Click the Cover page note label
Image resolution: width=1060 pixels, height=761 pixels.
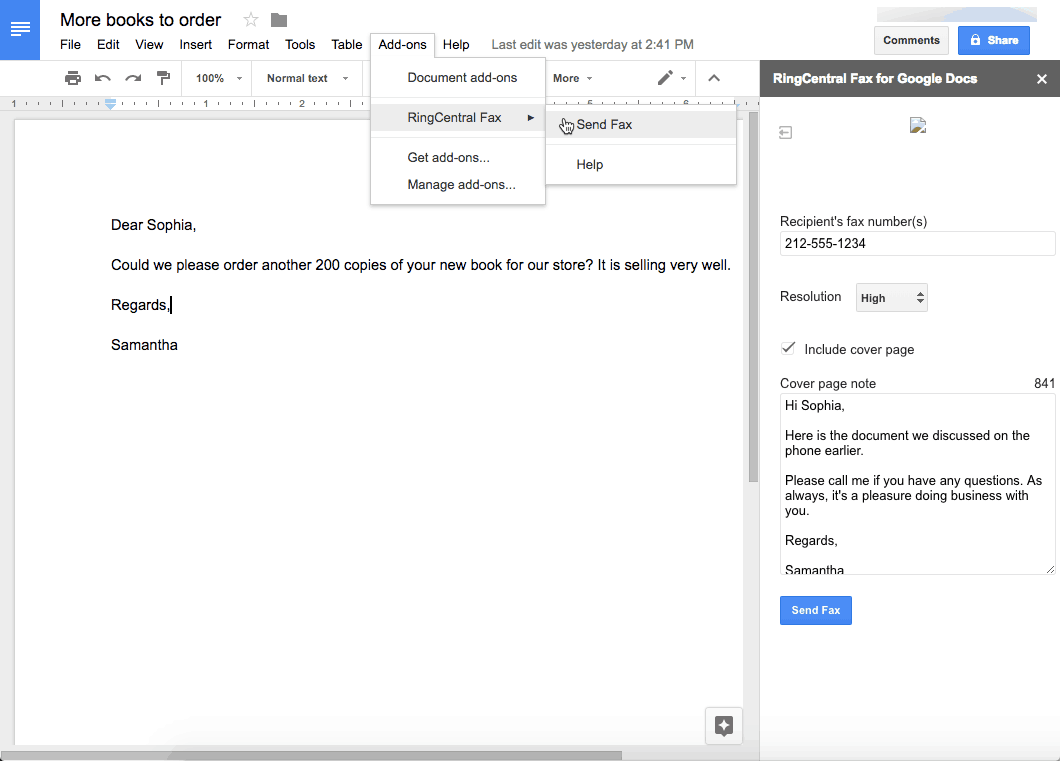pos(827,384)
